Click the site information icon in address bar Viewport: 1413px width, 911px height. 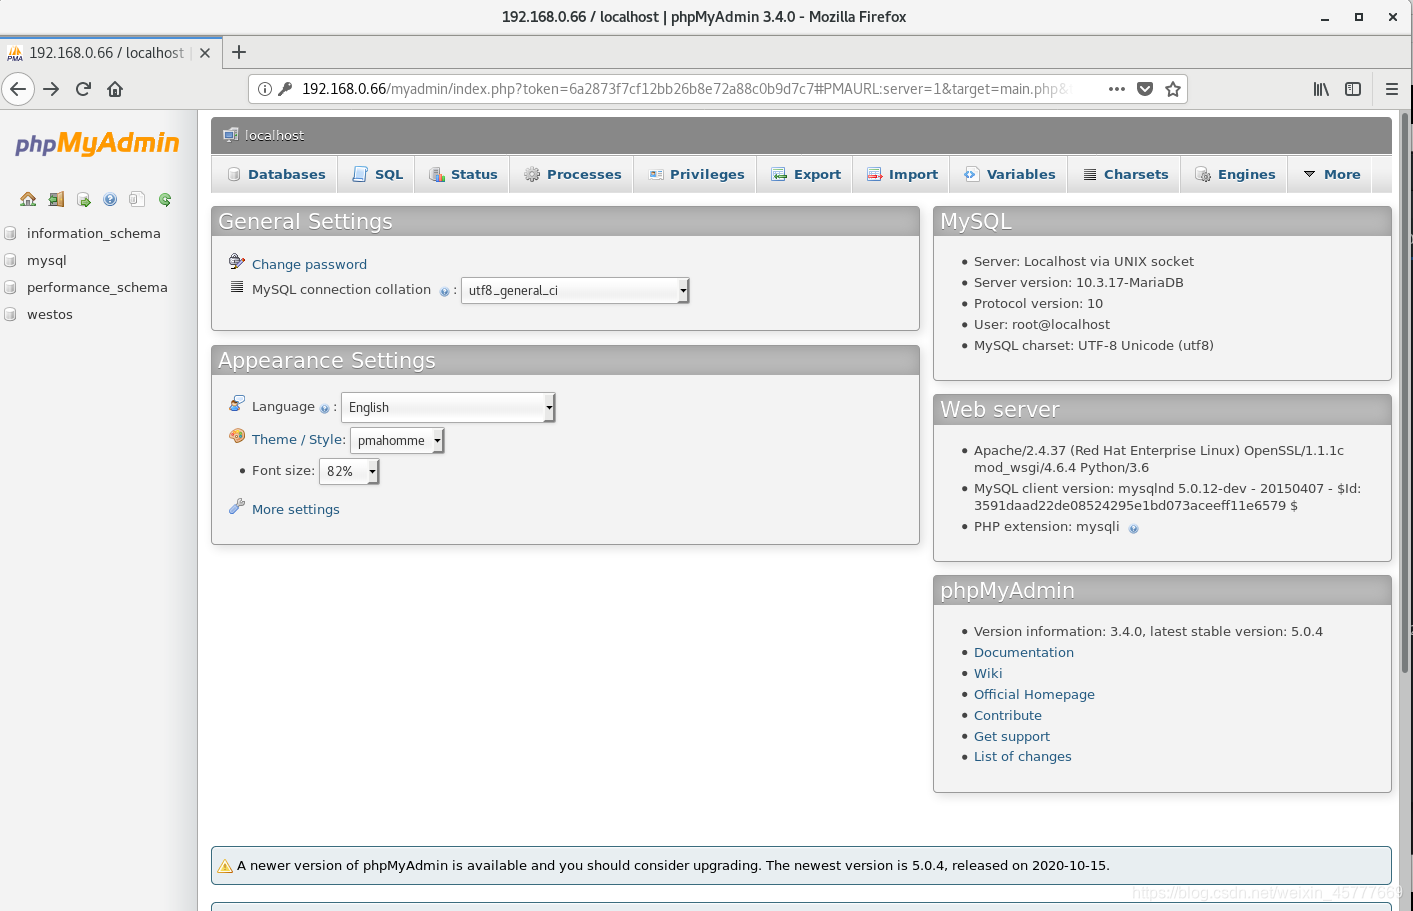(x=265, y=89)
